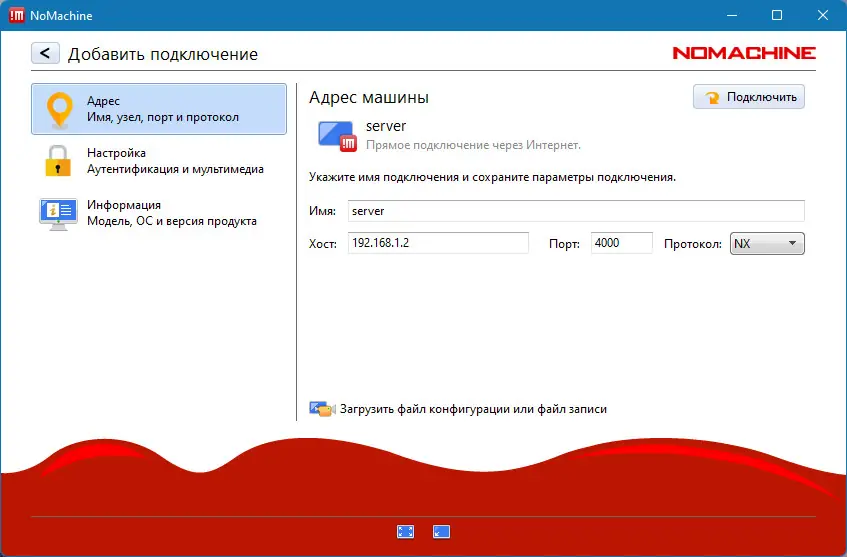
Task: Open the Адрес section in sidebar
Action: click(x=159, y=109)
